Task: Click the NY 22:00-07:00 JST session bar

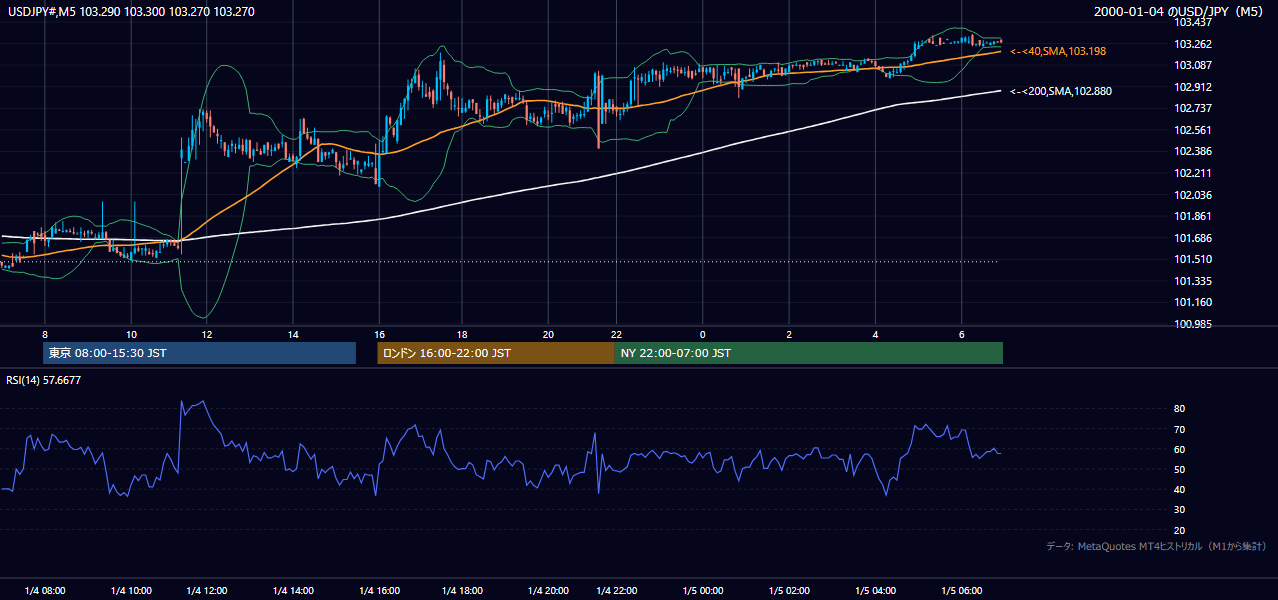Action: (808, 353)
